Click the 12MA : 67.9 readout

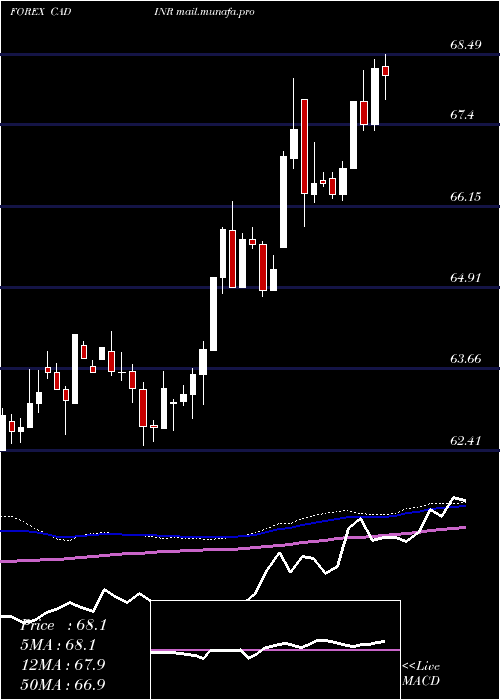tap(64, 665)
